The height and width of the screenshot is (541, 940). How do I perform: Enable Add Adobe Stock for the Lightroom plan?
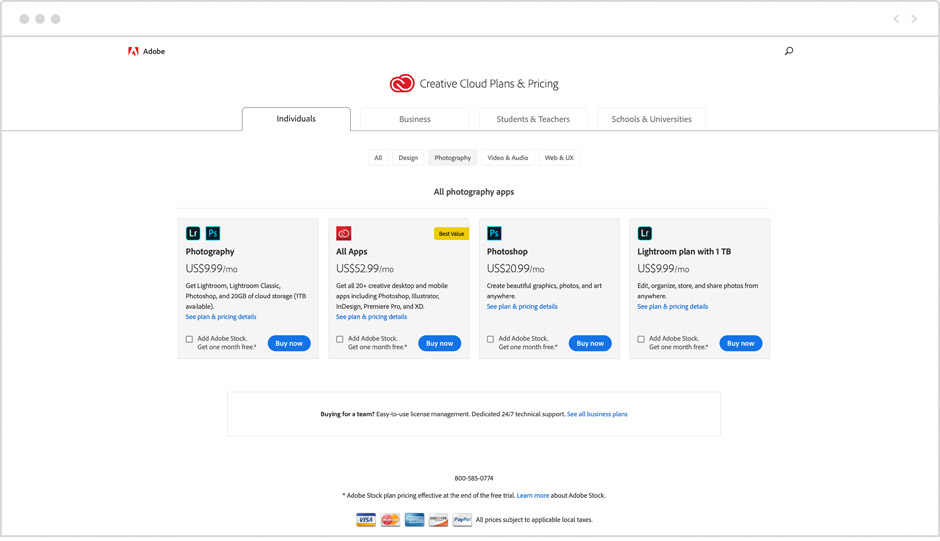click(x=641, y=339)
